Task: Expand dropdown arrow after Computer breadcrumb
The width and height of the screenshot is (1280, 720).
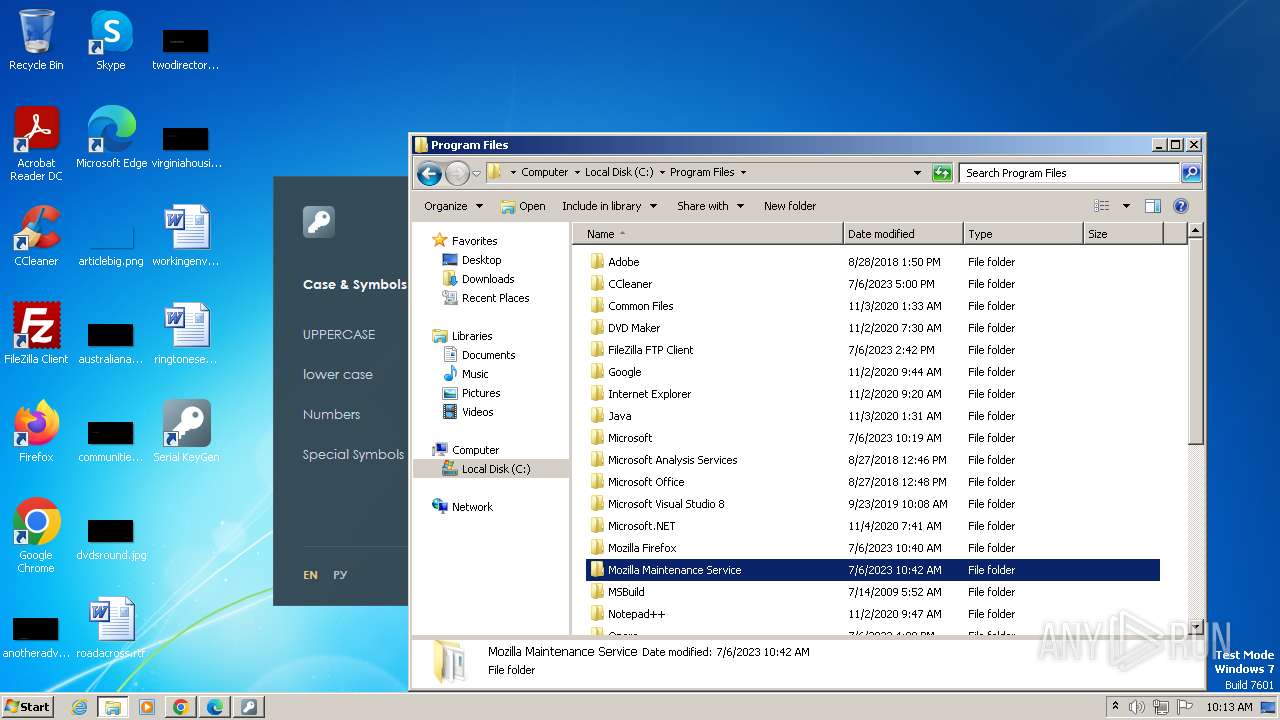Action: tap(577, 173)
